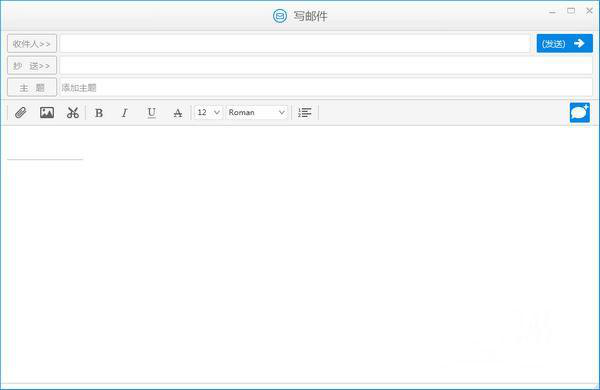Screen dimensions: 600x390
Task: Open the 收件人>> recipient picker
Action: [32, 44]
